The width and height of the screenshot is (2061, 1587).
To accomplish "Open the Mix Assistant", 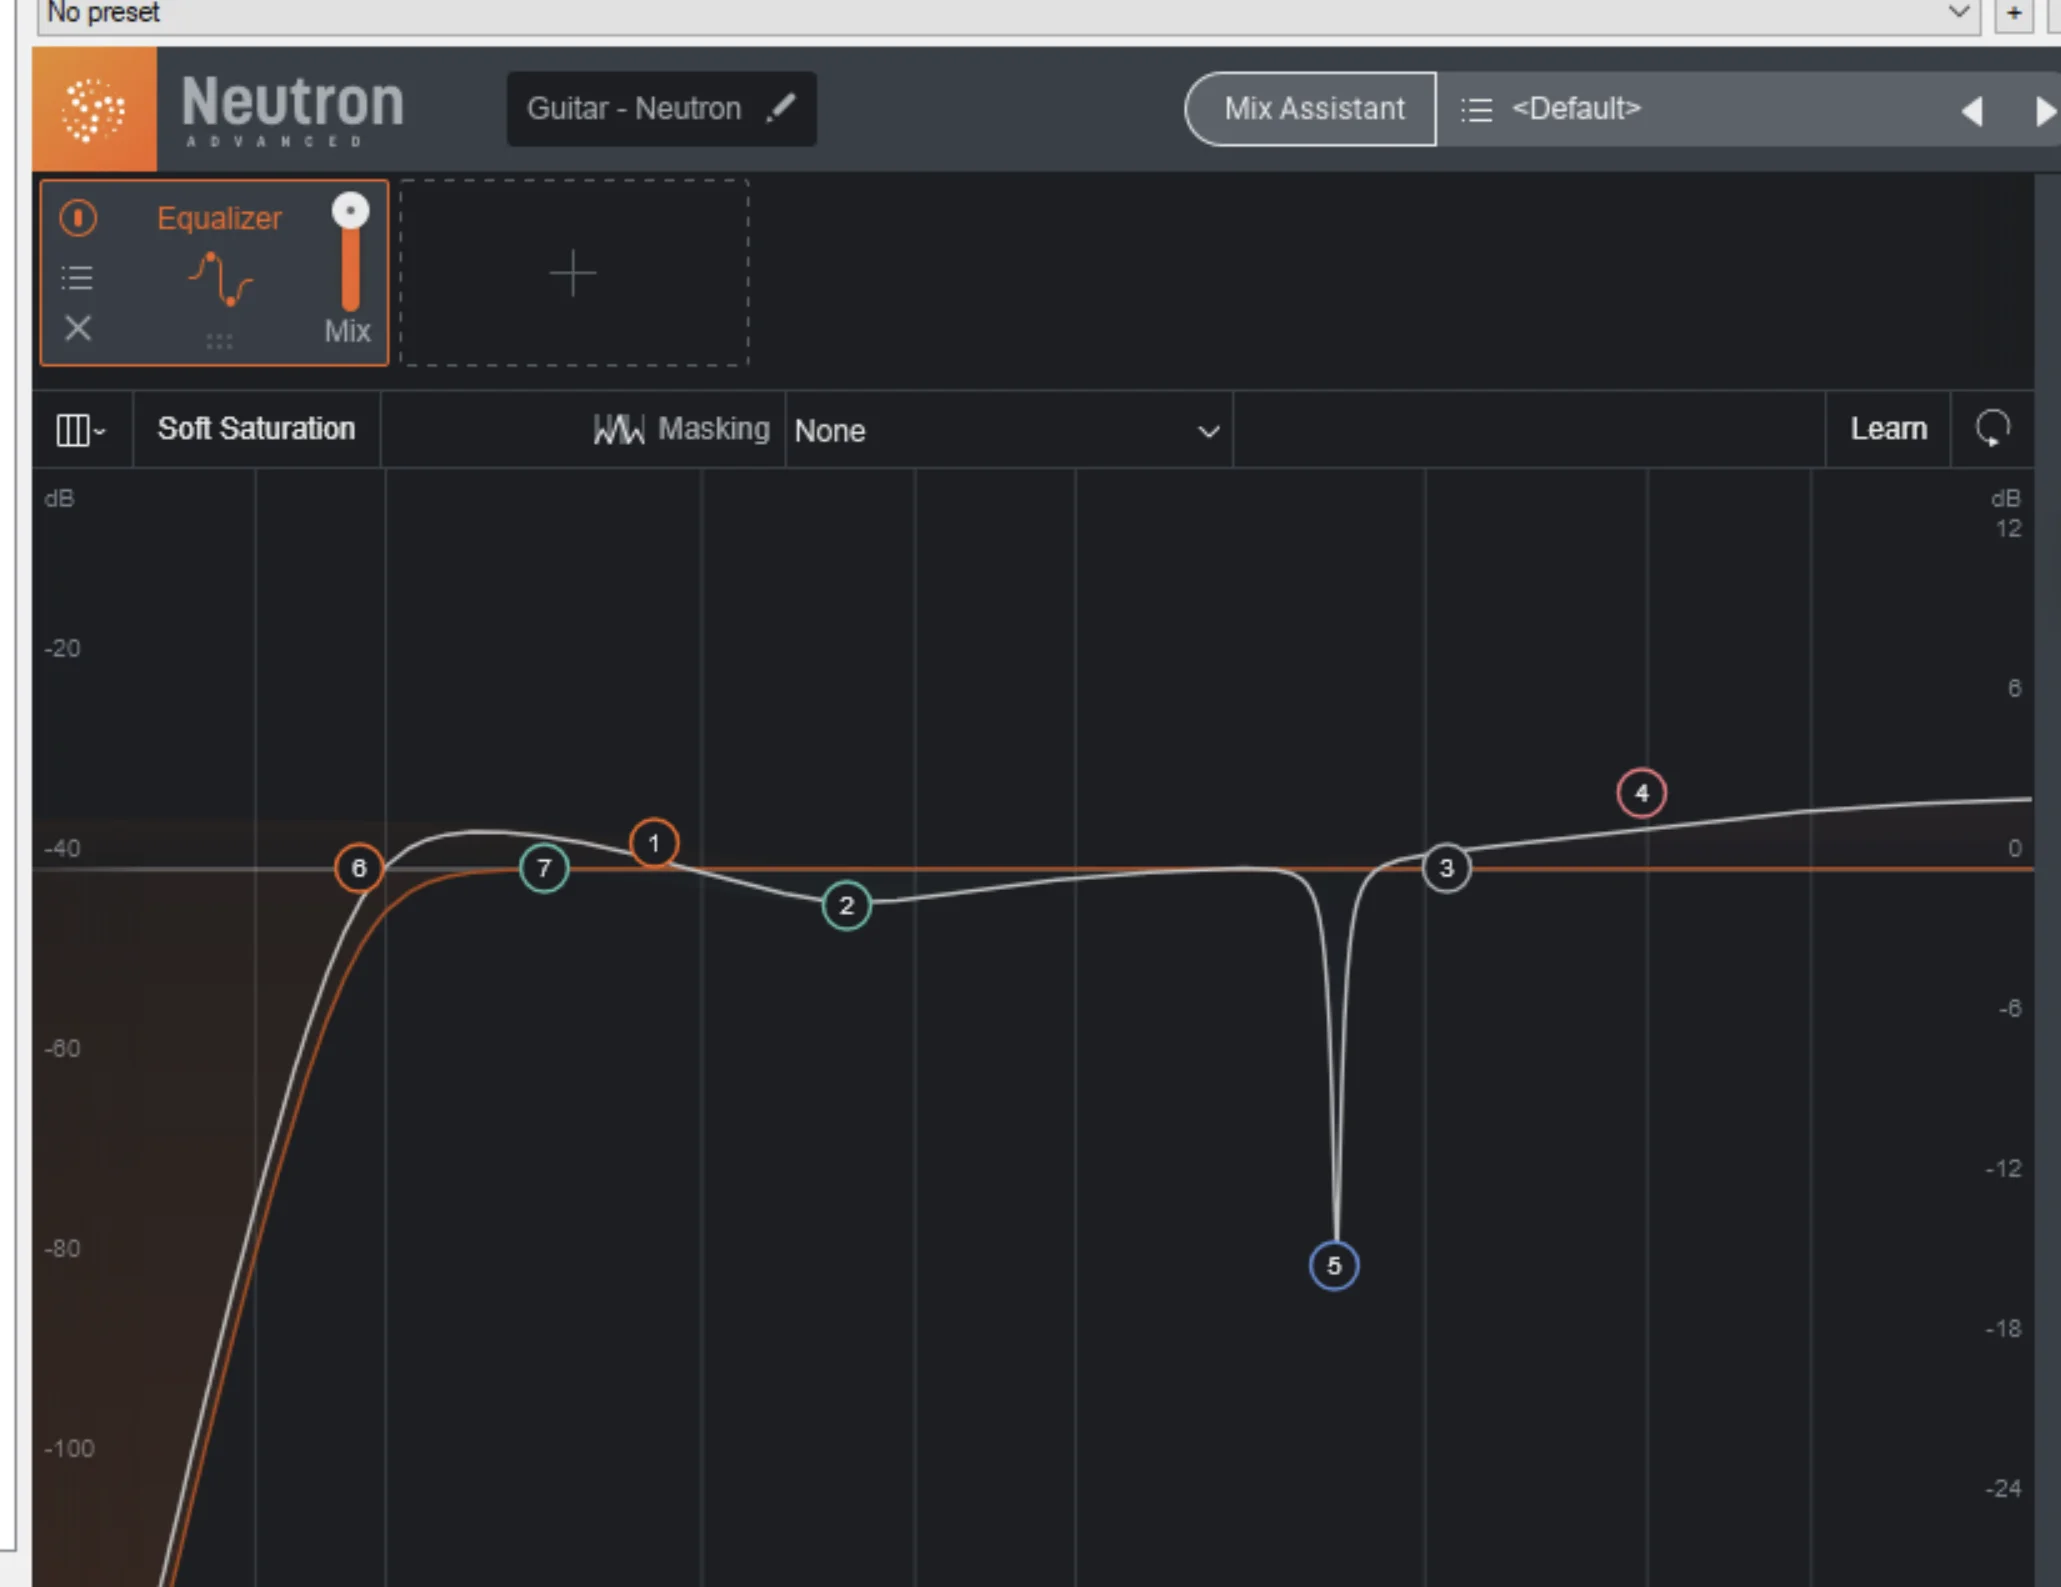I will [x=1312, y=108].
